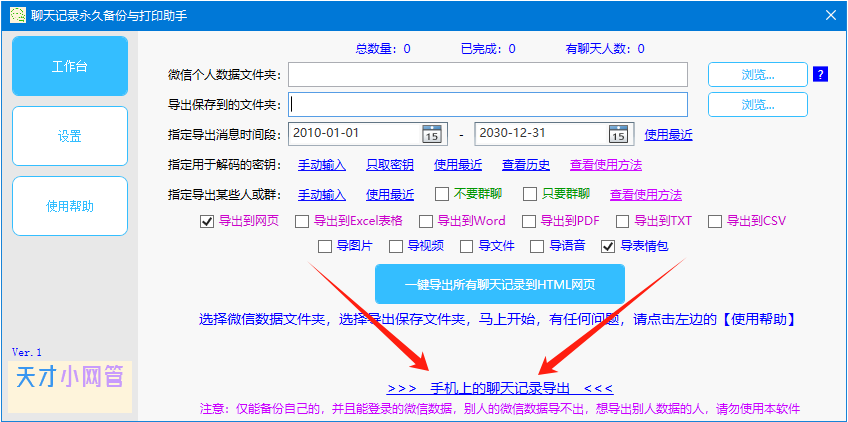848x422 pixels.
Task: Browse for 微信个人数据文件夹
Action: pyautogui.click(x=758, y=75)
